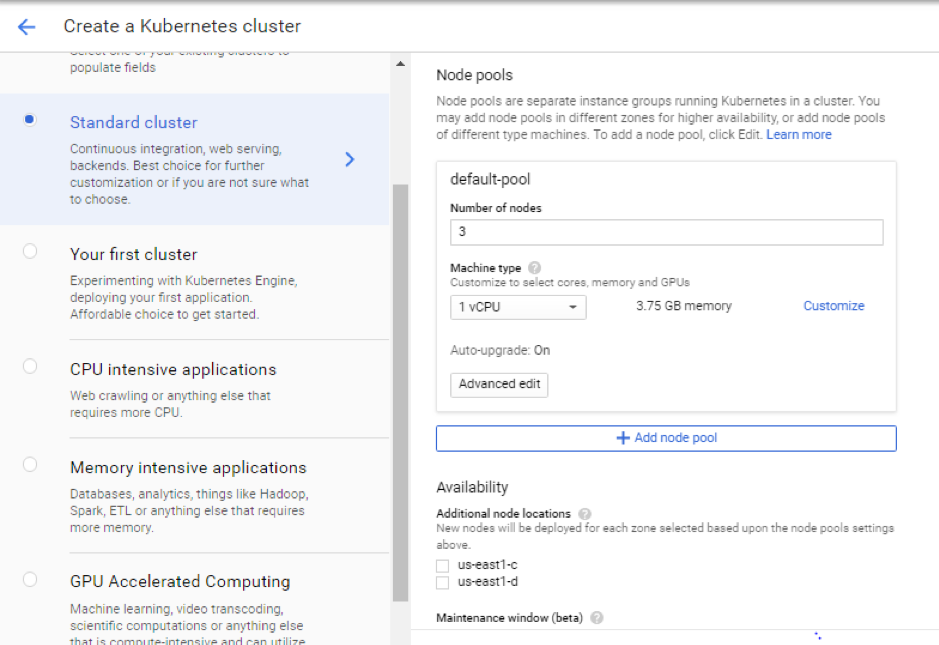This screenshot has width=939, height=645.
Task: Choose CPU intensive applications radio button
Action: (x=30, y=367)
